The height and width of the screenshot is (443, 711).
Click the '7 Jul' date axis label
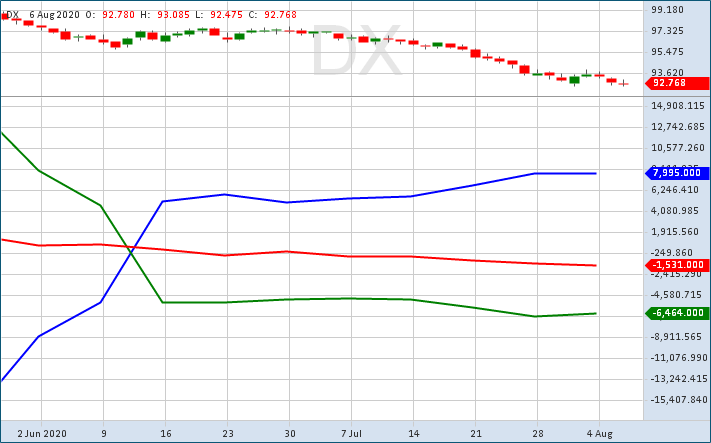(351, 433)
